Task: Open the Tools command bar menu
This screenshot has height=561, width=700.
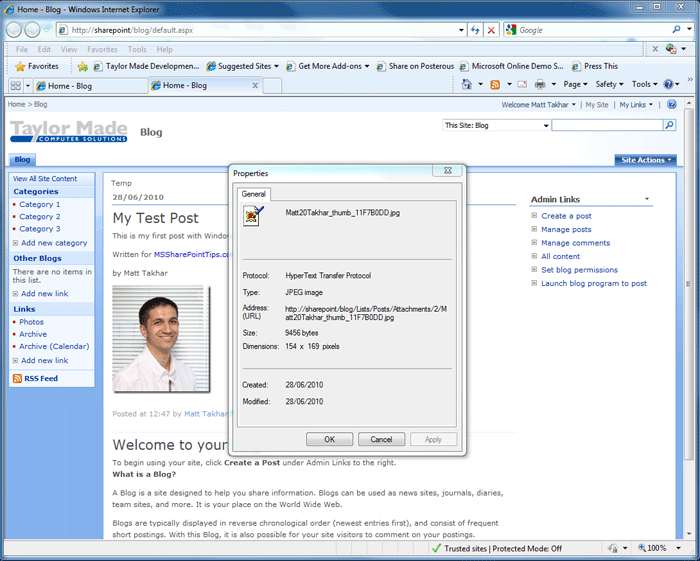Action: point(644,84)
